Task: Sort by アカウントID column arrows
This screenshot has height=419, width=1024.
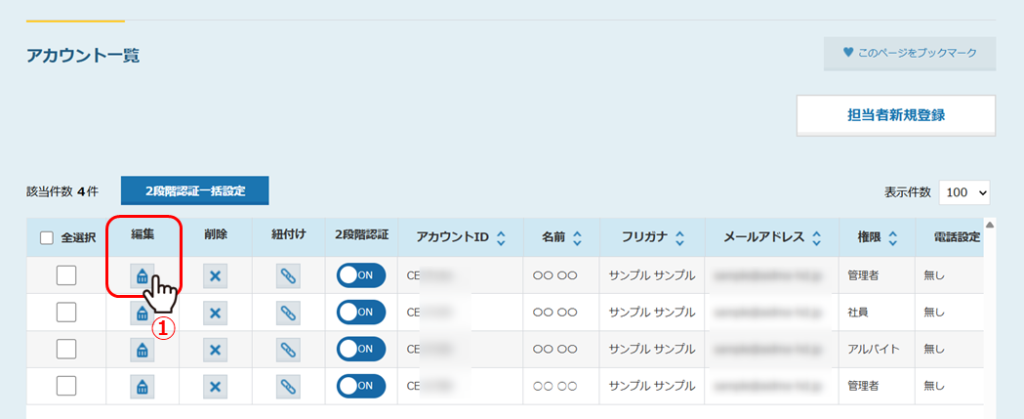Action: [501, 238]
